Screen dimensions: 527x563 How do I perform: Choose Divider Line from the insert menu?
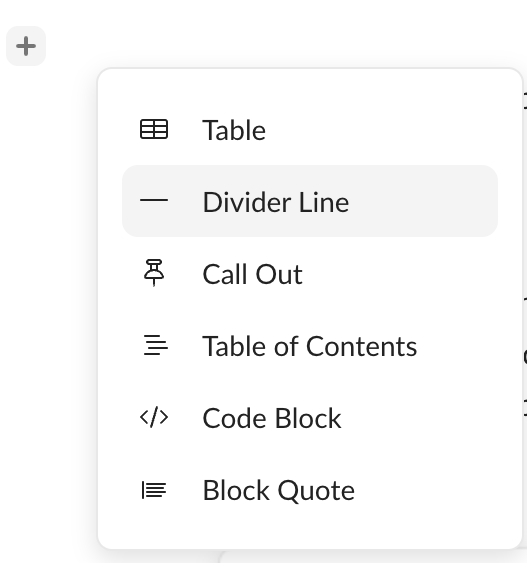(310, 201)
